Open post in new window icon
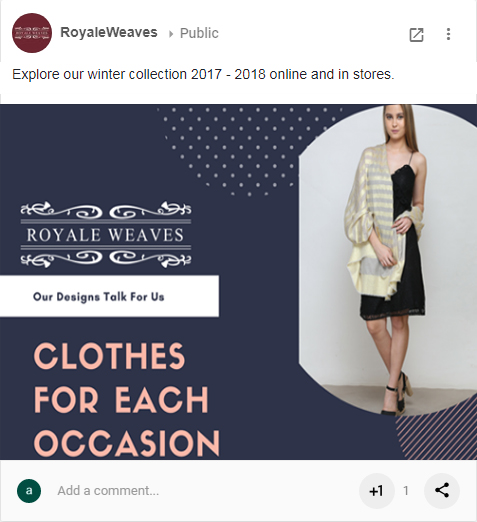The height and width of the screenshot is (522, 477). click(416, 34)
